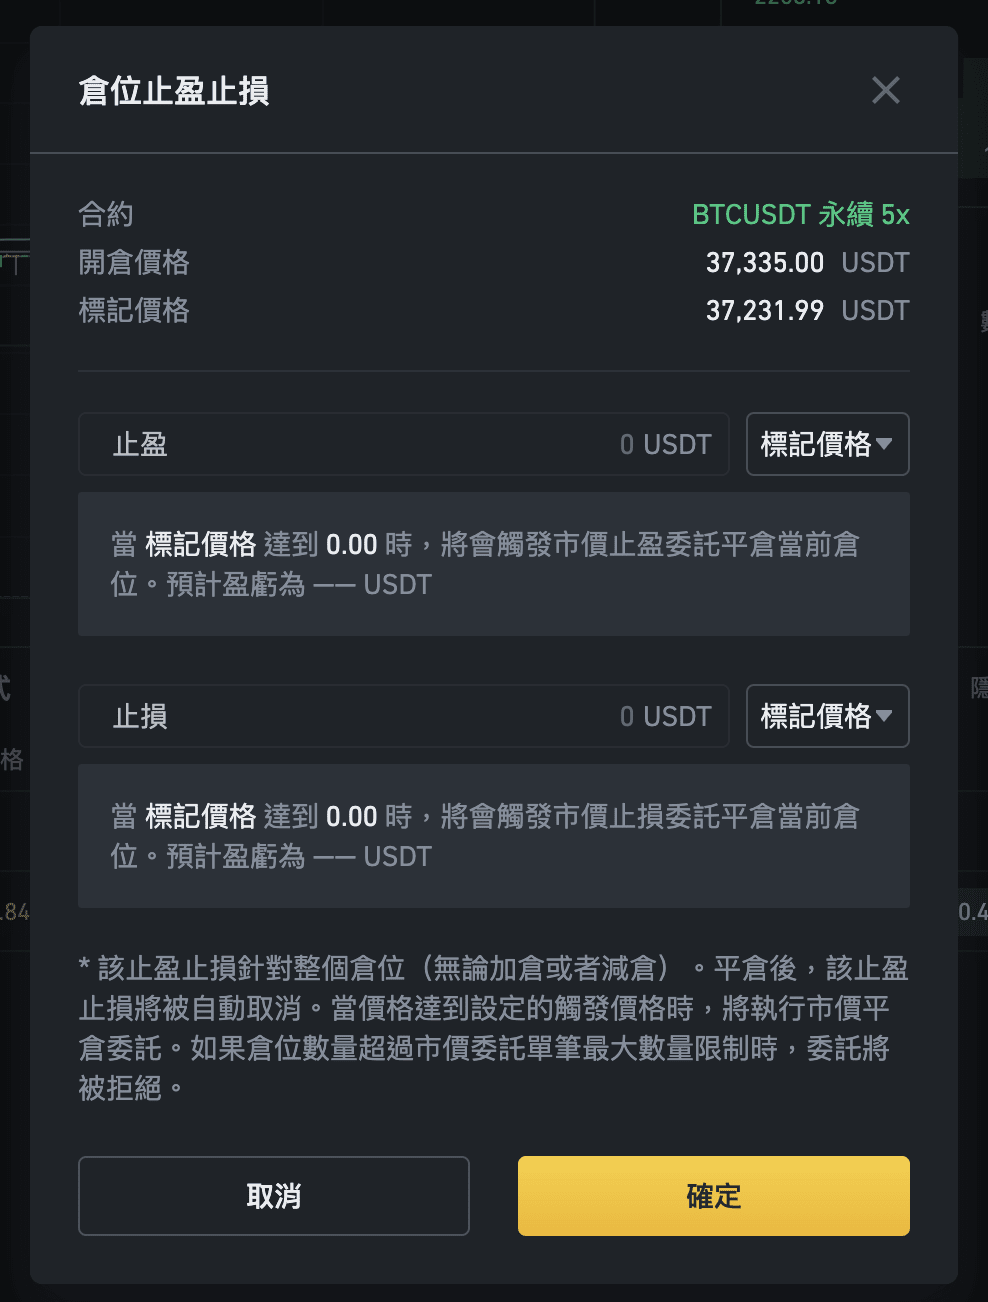Click the 標記價格 value 37,231.99 USDT

tap(808, 311)
